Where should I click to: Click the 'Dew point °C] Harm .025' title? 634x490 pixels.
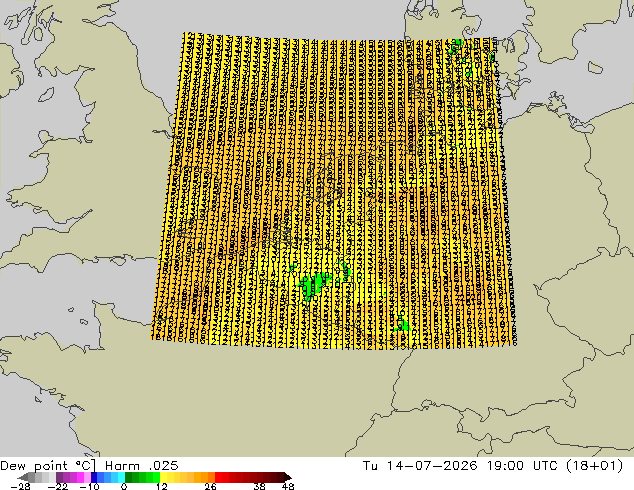89,466
